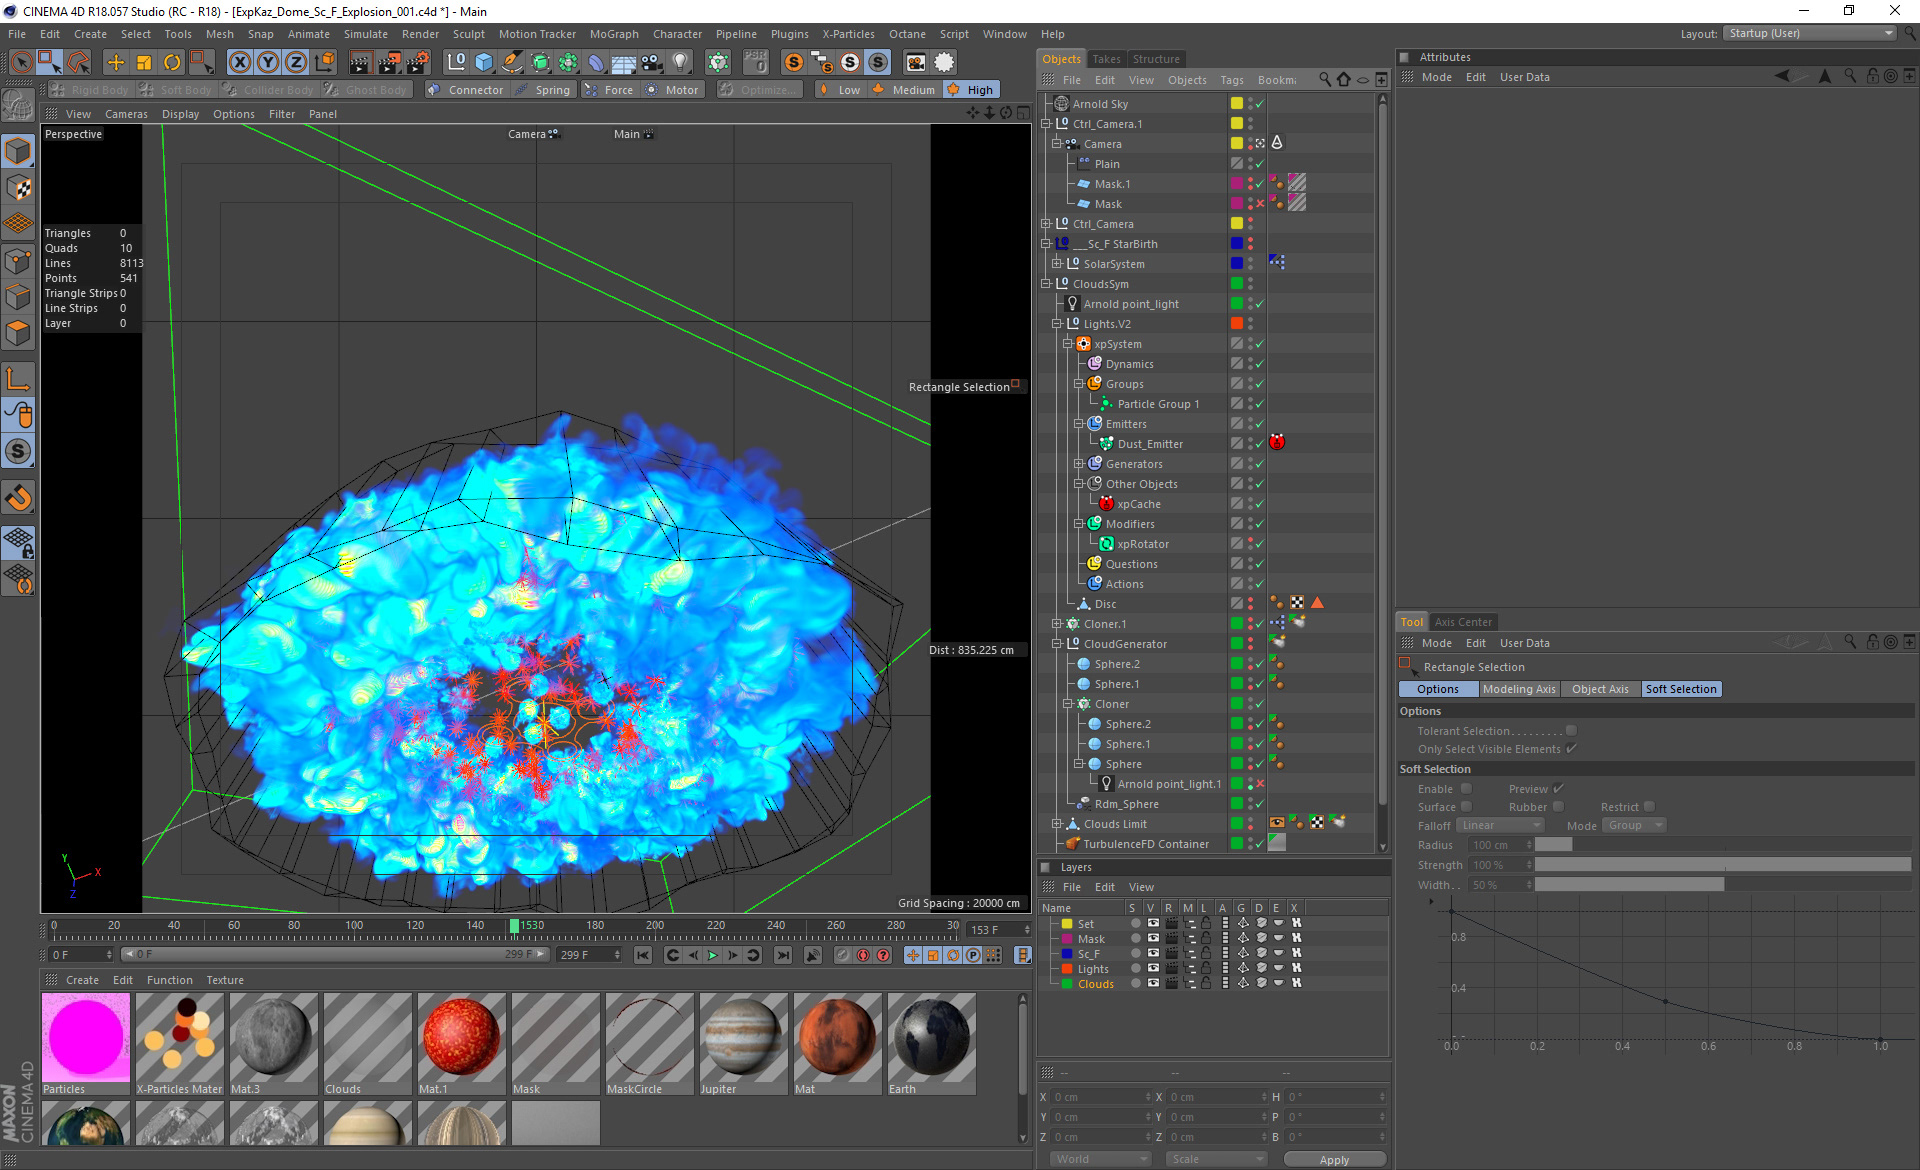1920x1170 pixels.
Task: Click the Force dynamics button
Action: click(609, 90)
